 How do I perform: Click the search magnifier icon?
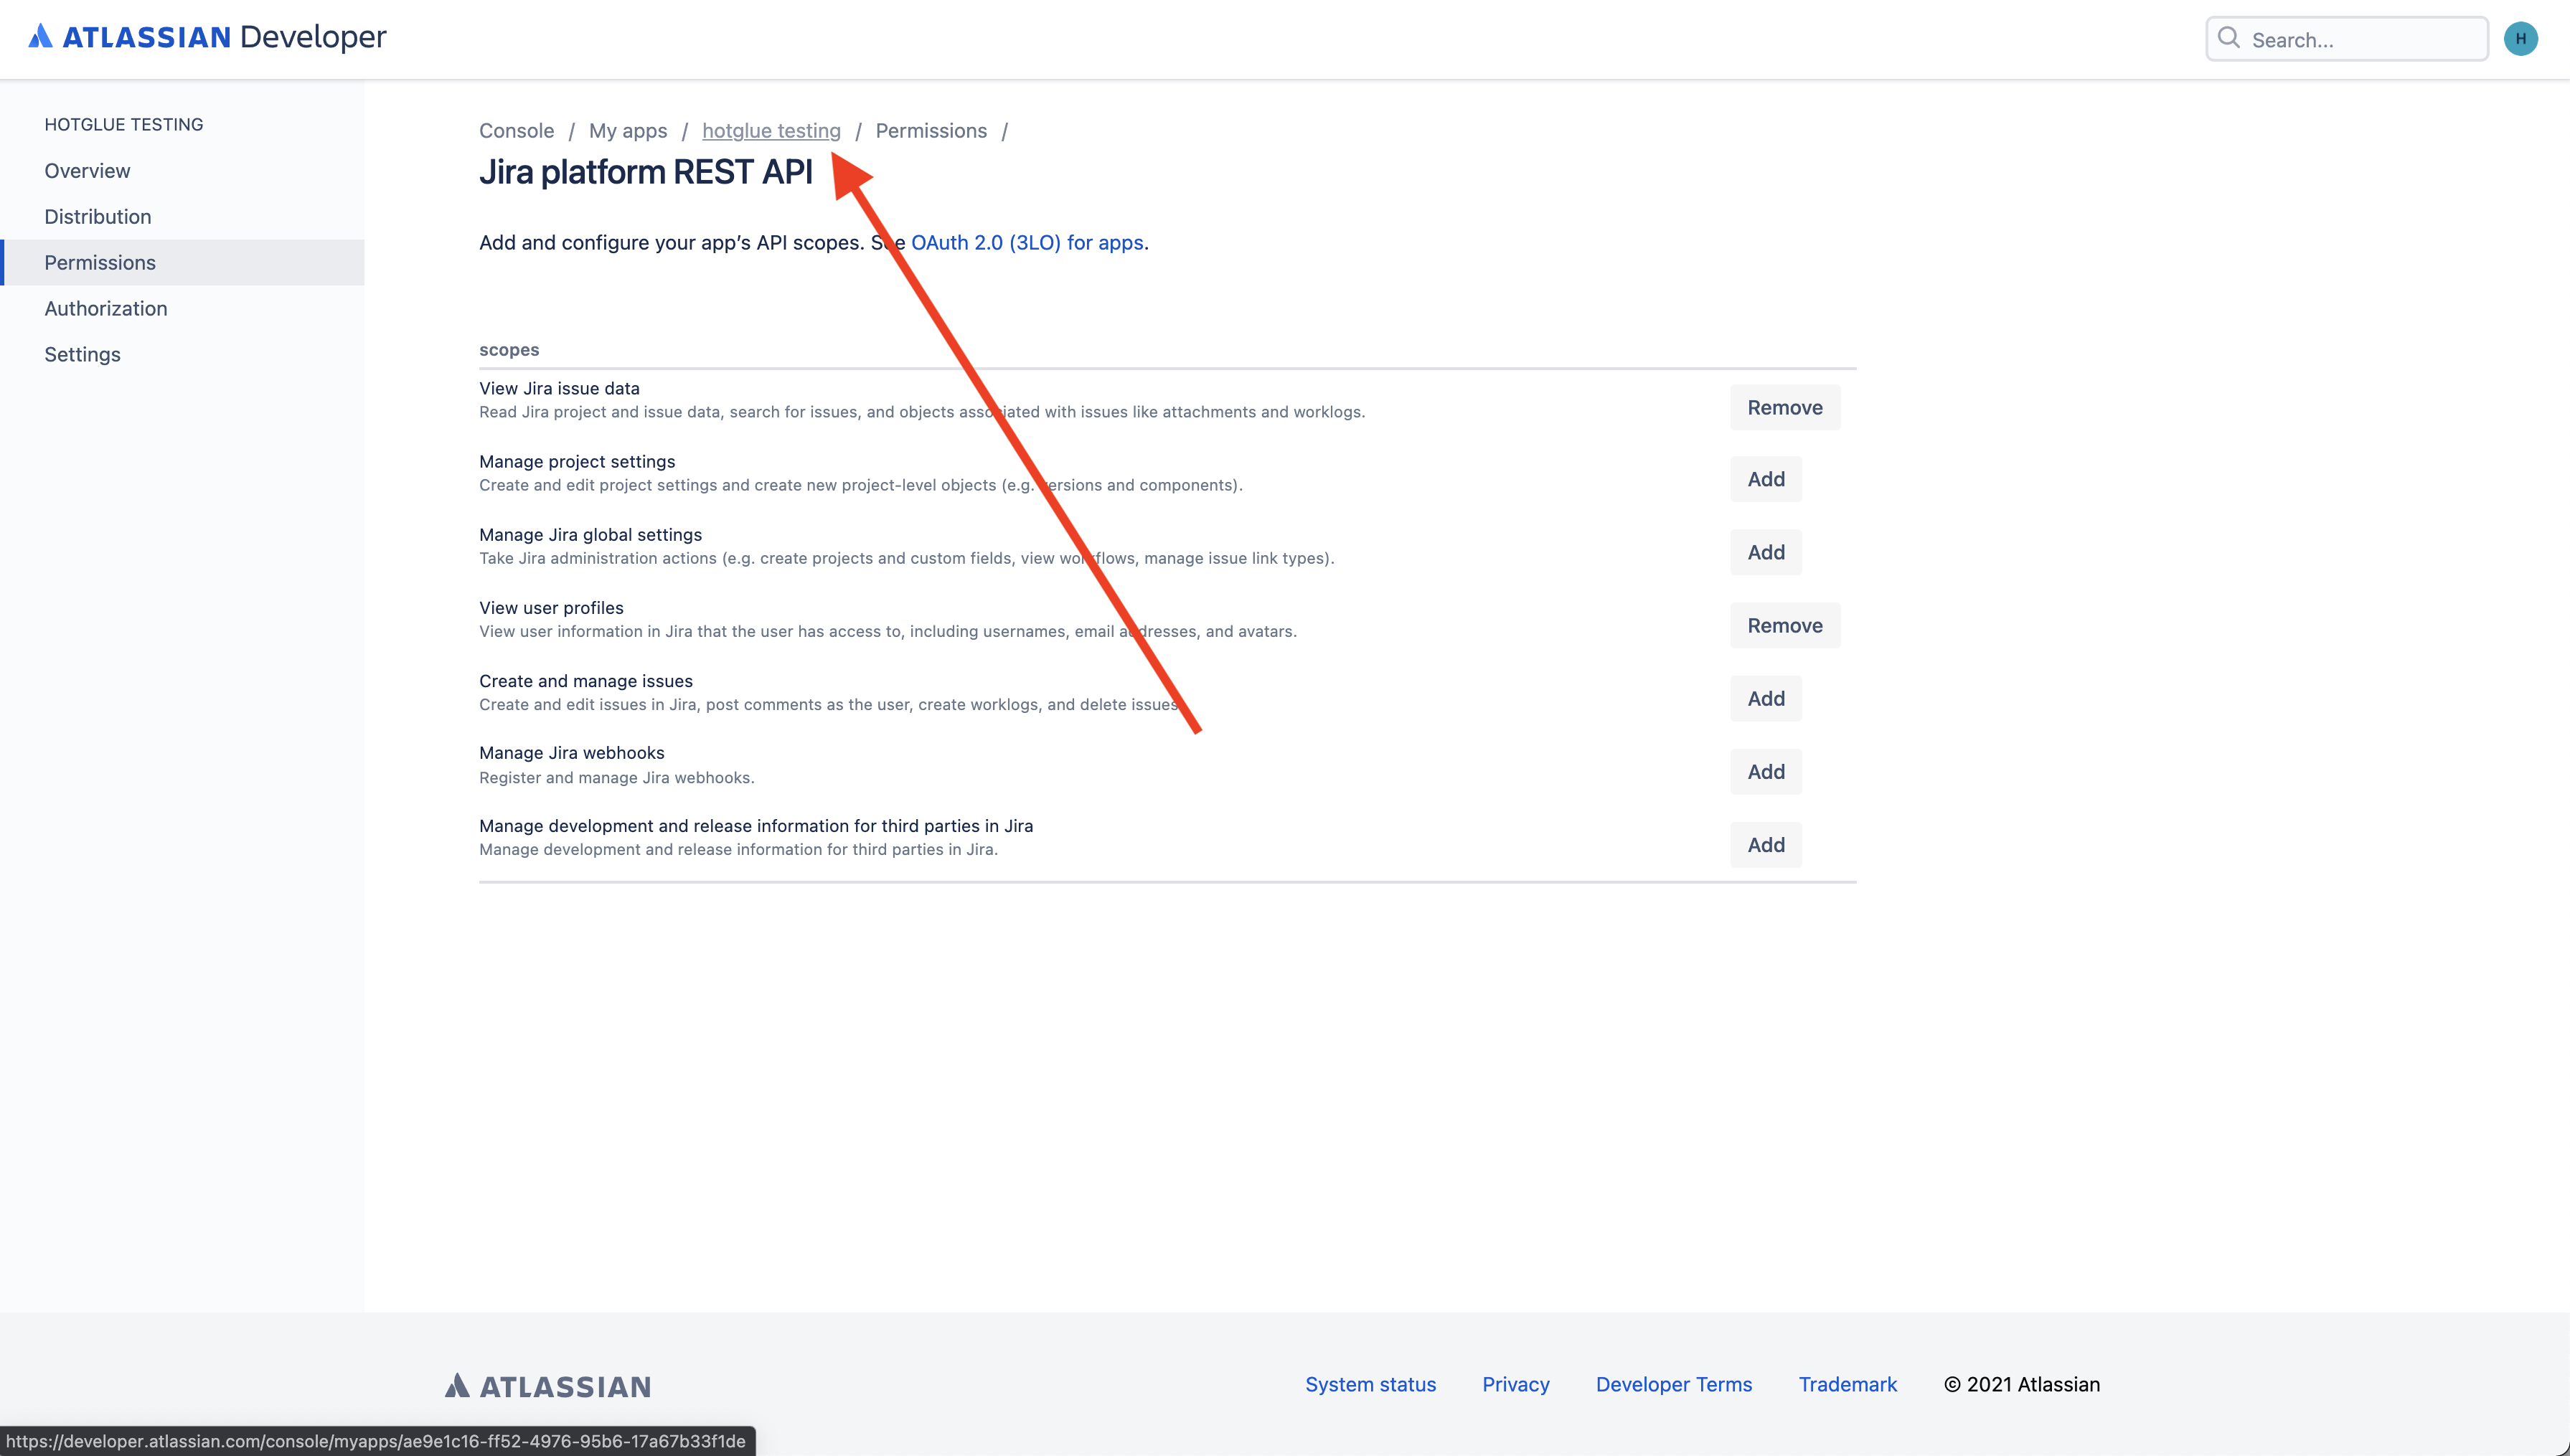point(2228,38)
